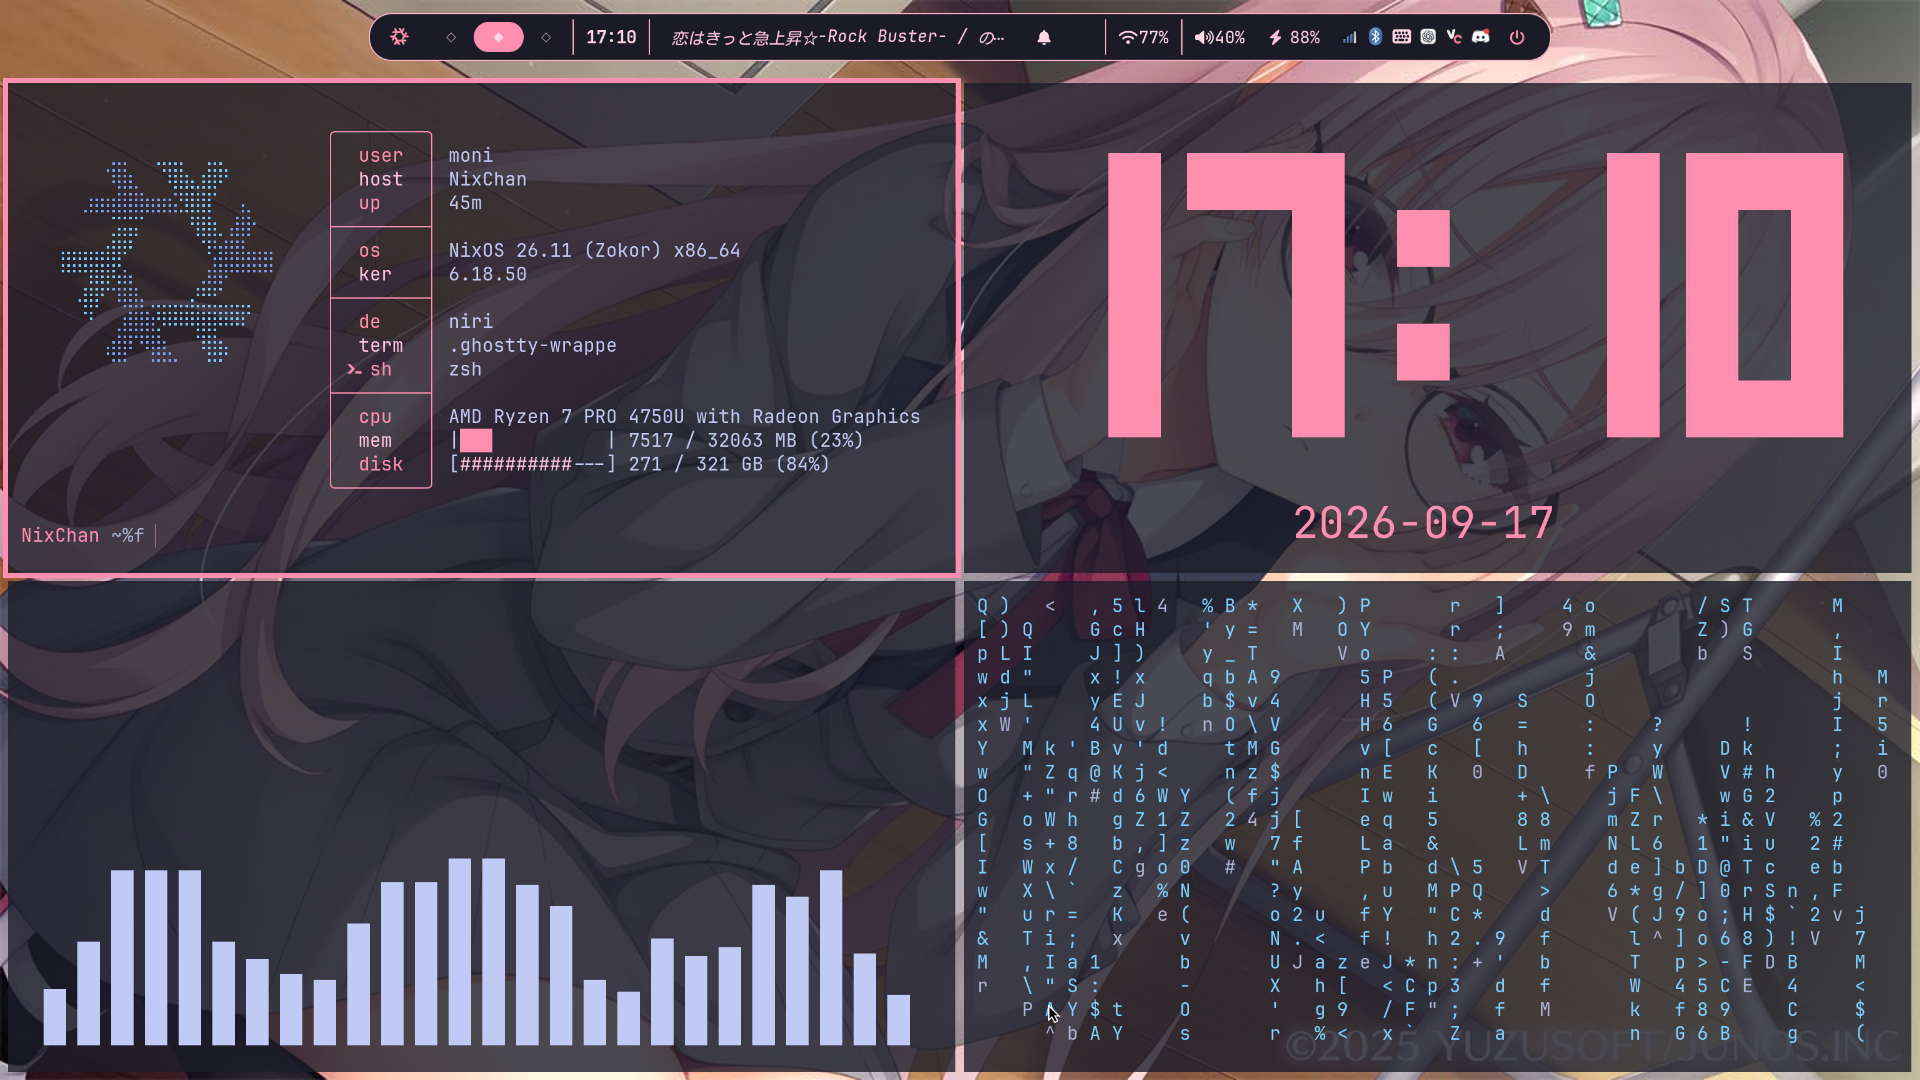Switch to the third workspace diamond
Image resolution: width=1920 pixels, height=1080 pixels.
click(546, 37)
